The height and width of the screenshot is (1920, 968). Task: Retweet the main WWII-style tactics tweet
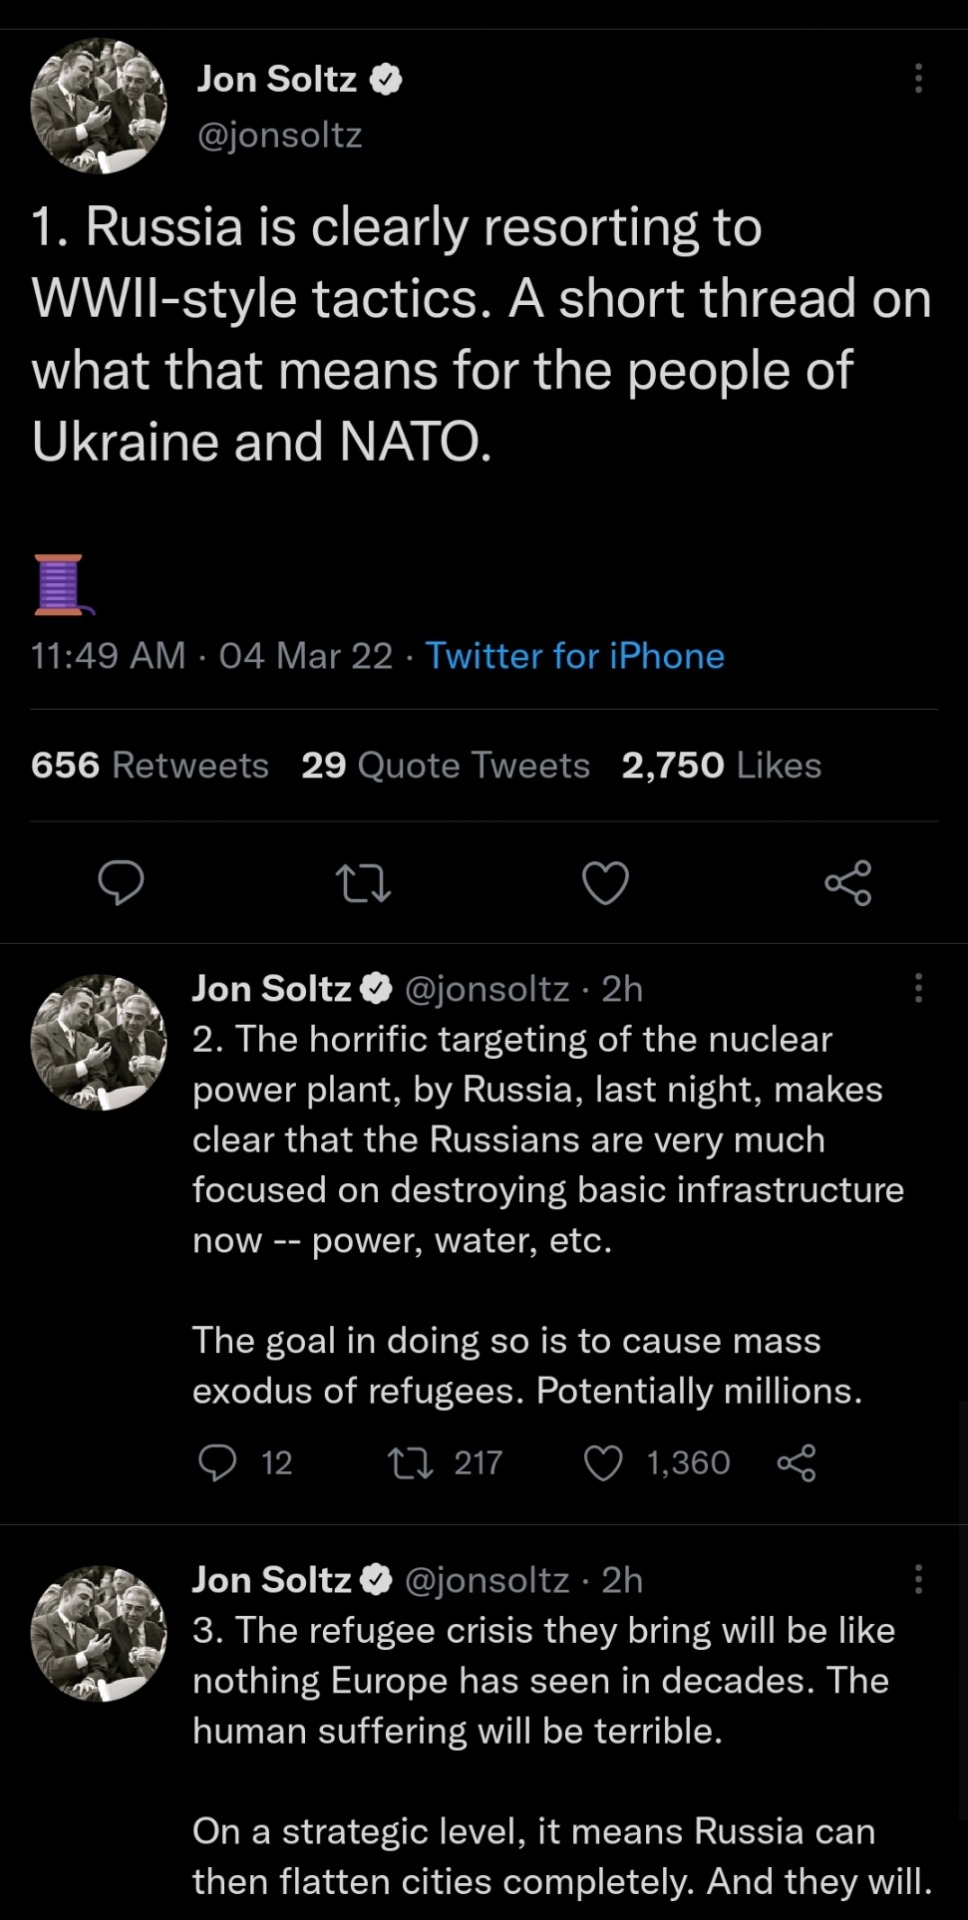point(363,884)
